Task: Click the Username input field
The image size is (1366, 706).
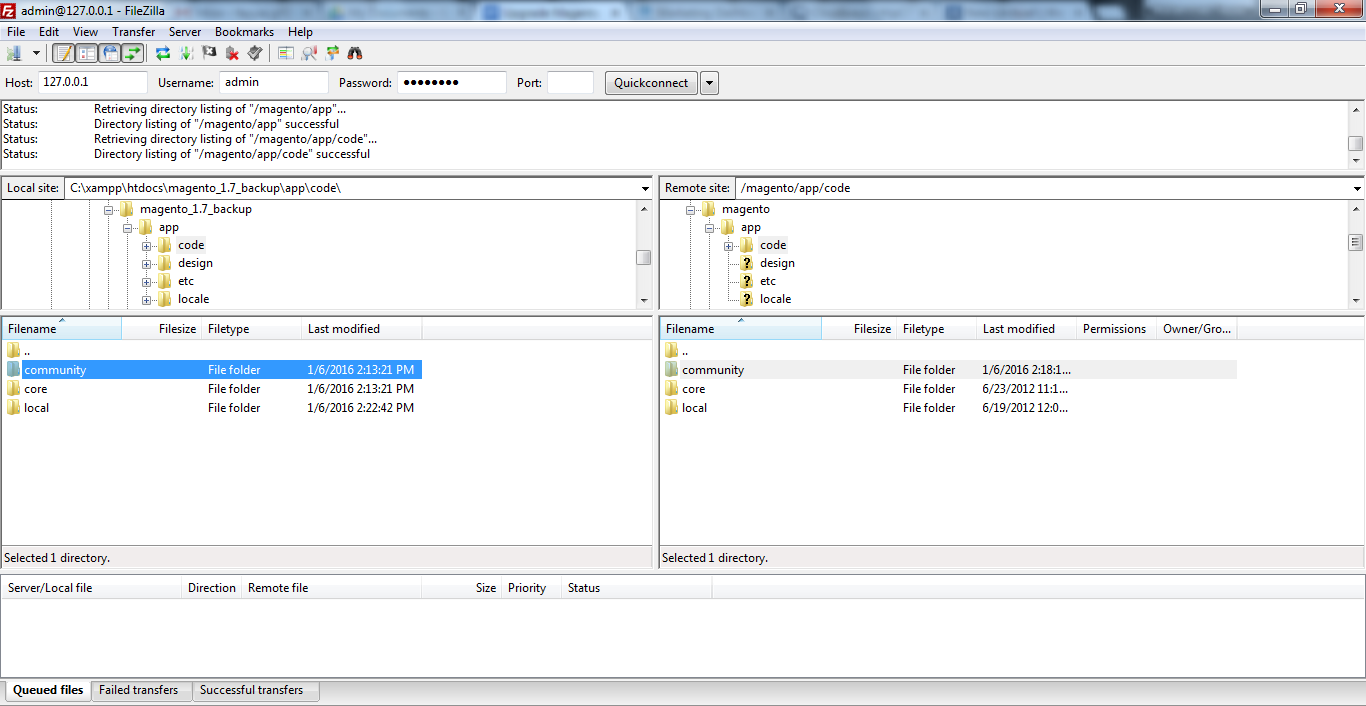Action: [x=274, y=82]
